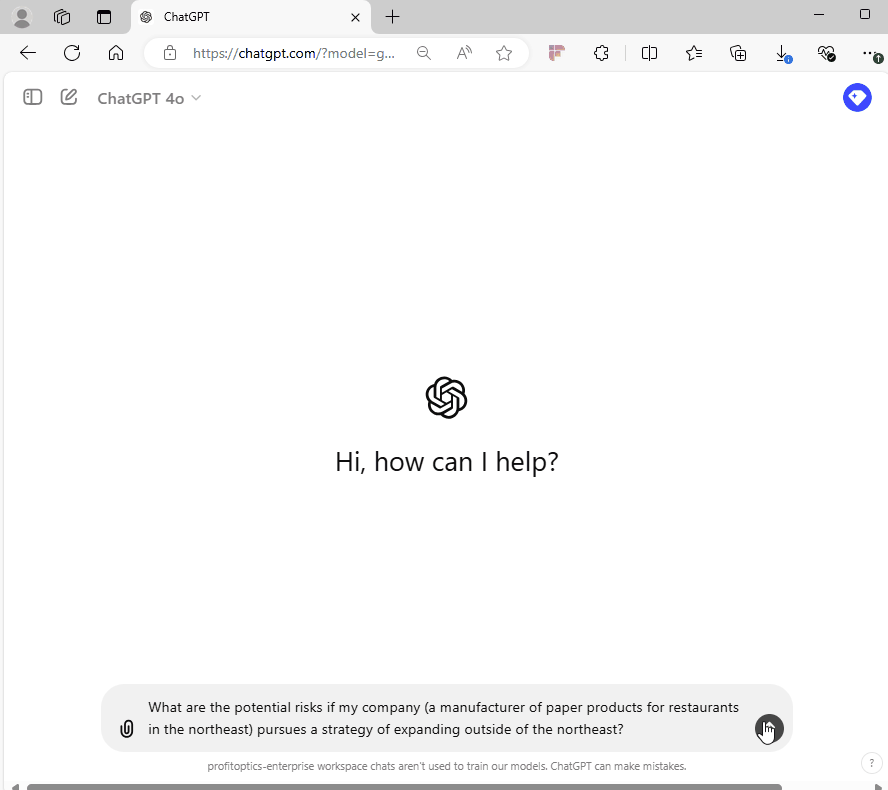Viewport: 888px width, 790px height.
Task: Minimize the browser window
Action: (x=818, y=14)
